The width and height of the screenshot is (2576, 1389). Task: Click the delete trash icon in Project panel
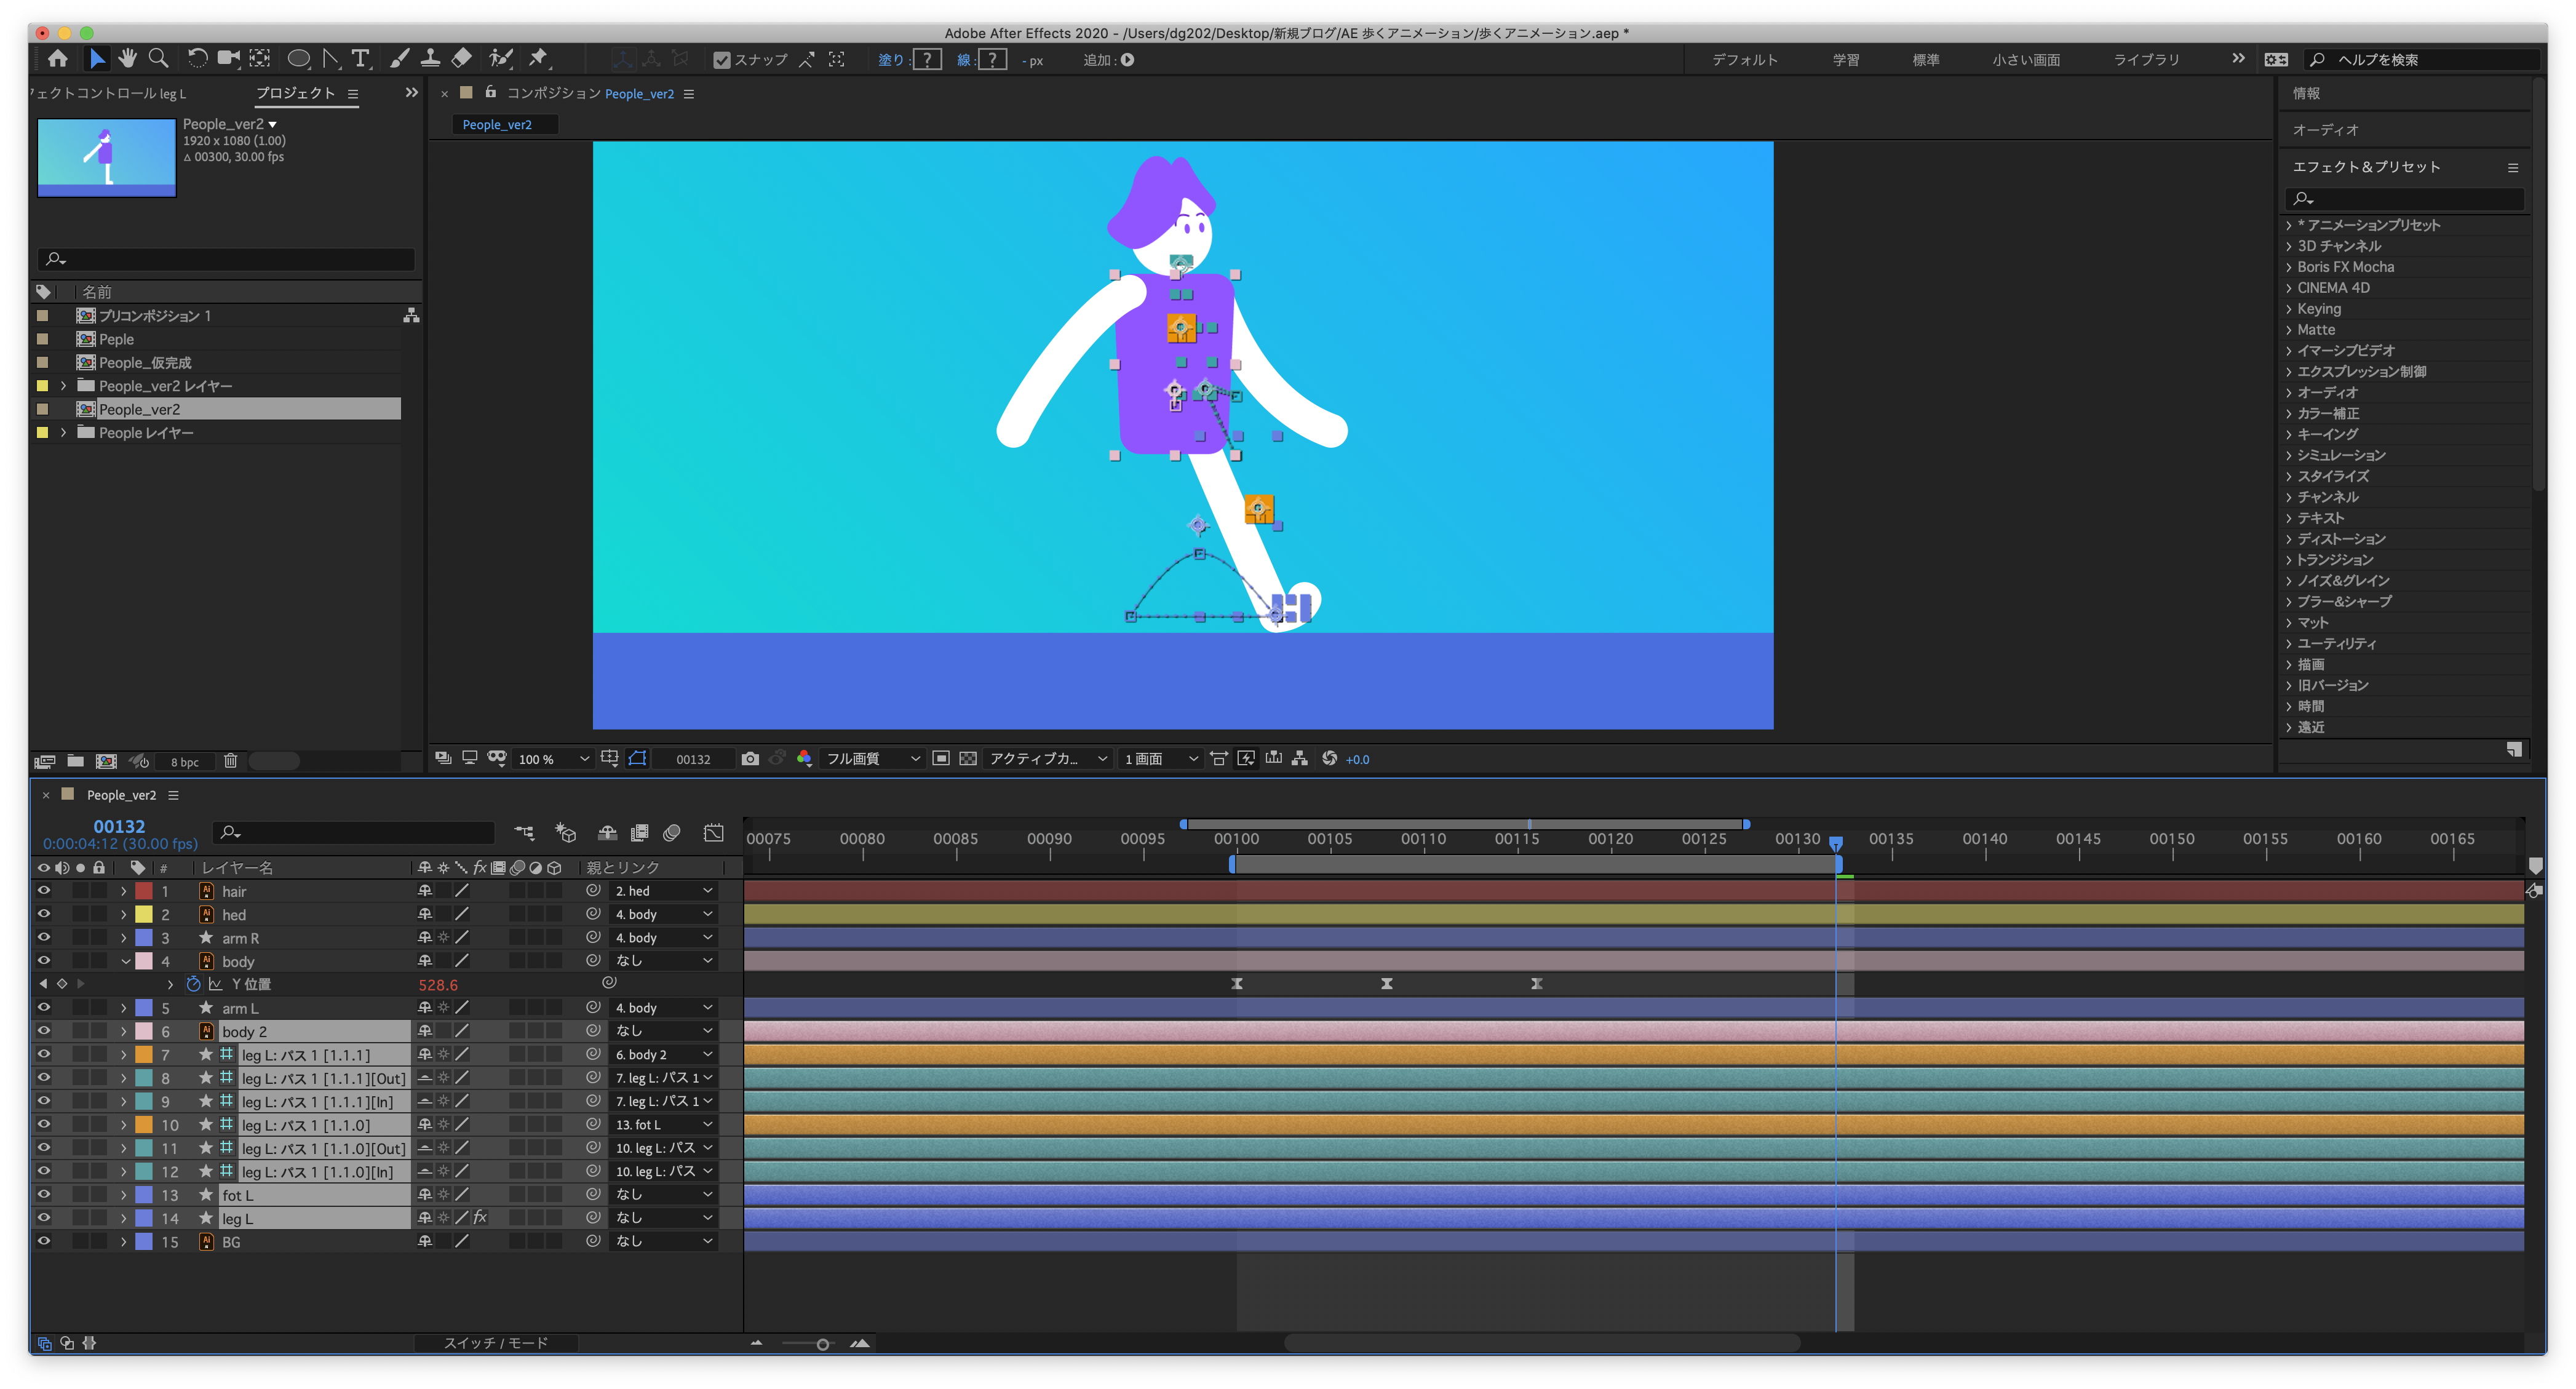[230, 761]
